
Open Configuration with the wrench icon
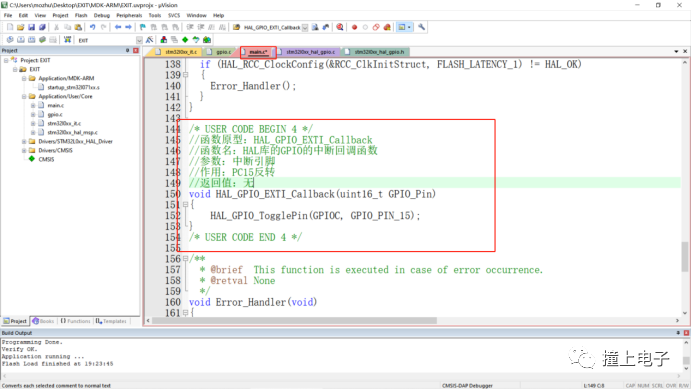(421, 27)
